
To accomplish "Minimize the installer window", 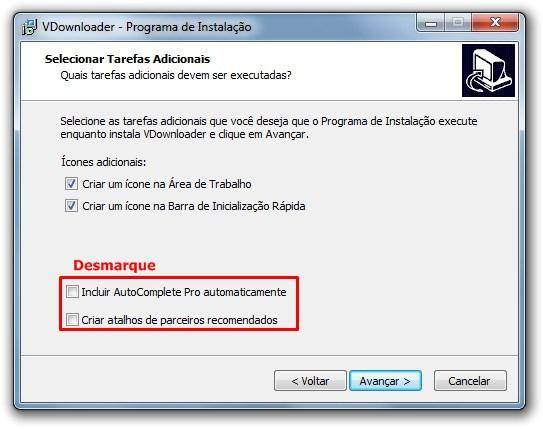I will [x=431, y=23].
